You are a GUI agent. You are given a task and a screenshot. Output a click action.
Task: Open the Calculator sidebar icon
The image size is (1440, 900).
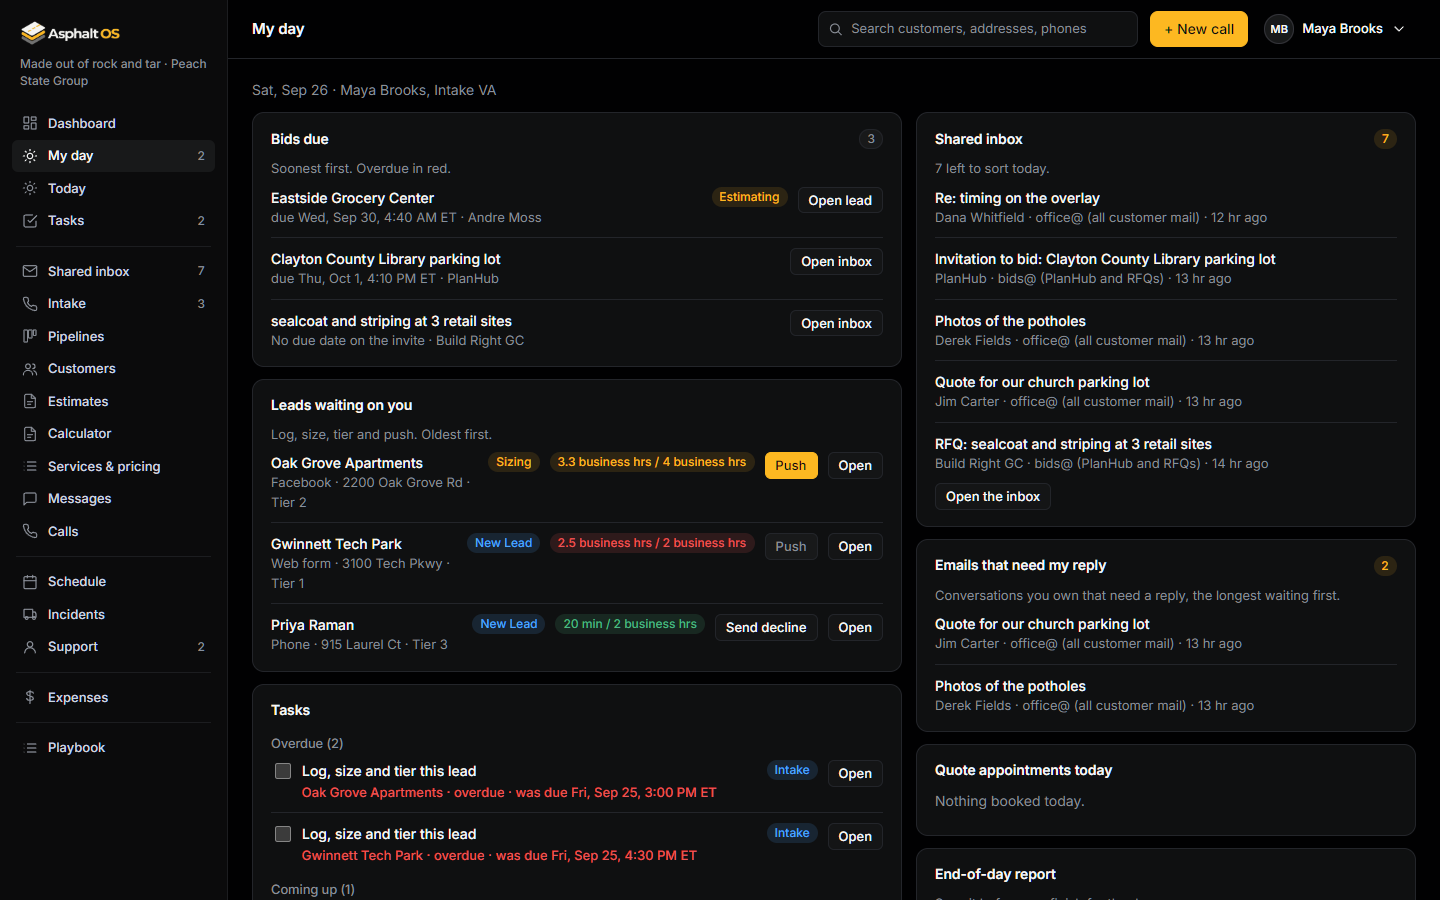tap(30, 434)
